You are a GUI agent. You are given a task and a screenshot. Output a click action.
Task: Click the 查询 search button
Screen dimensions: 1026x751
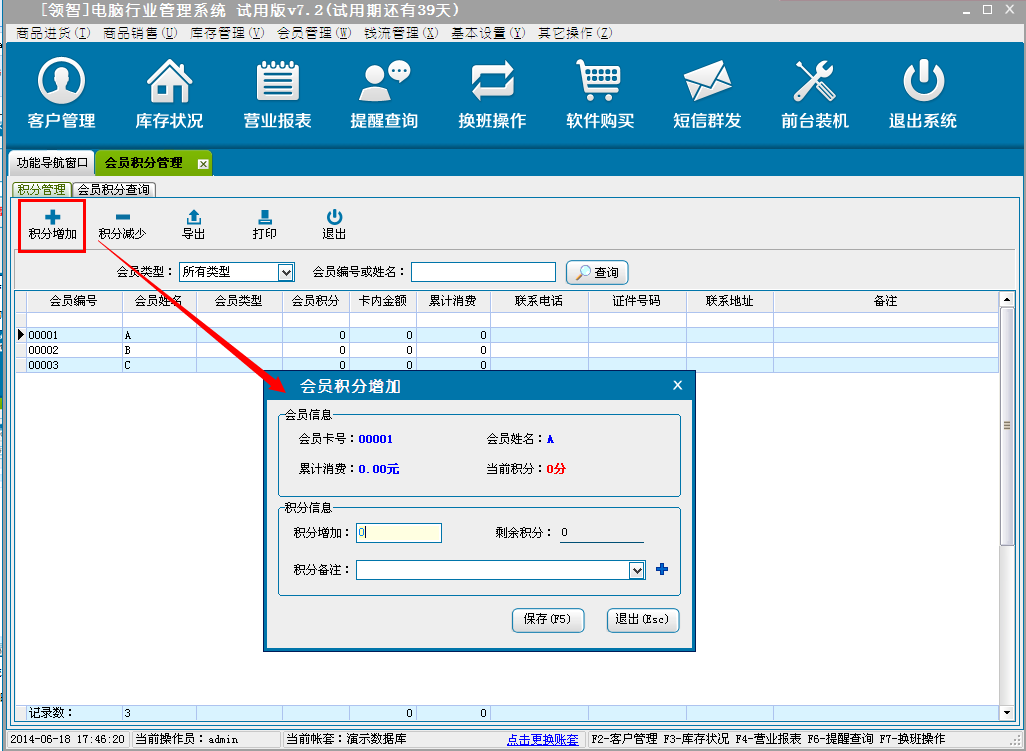(597, 272)
